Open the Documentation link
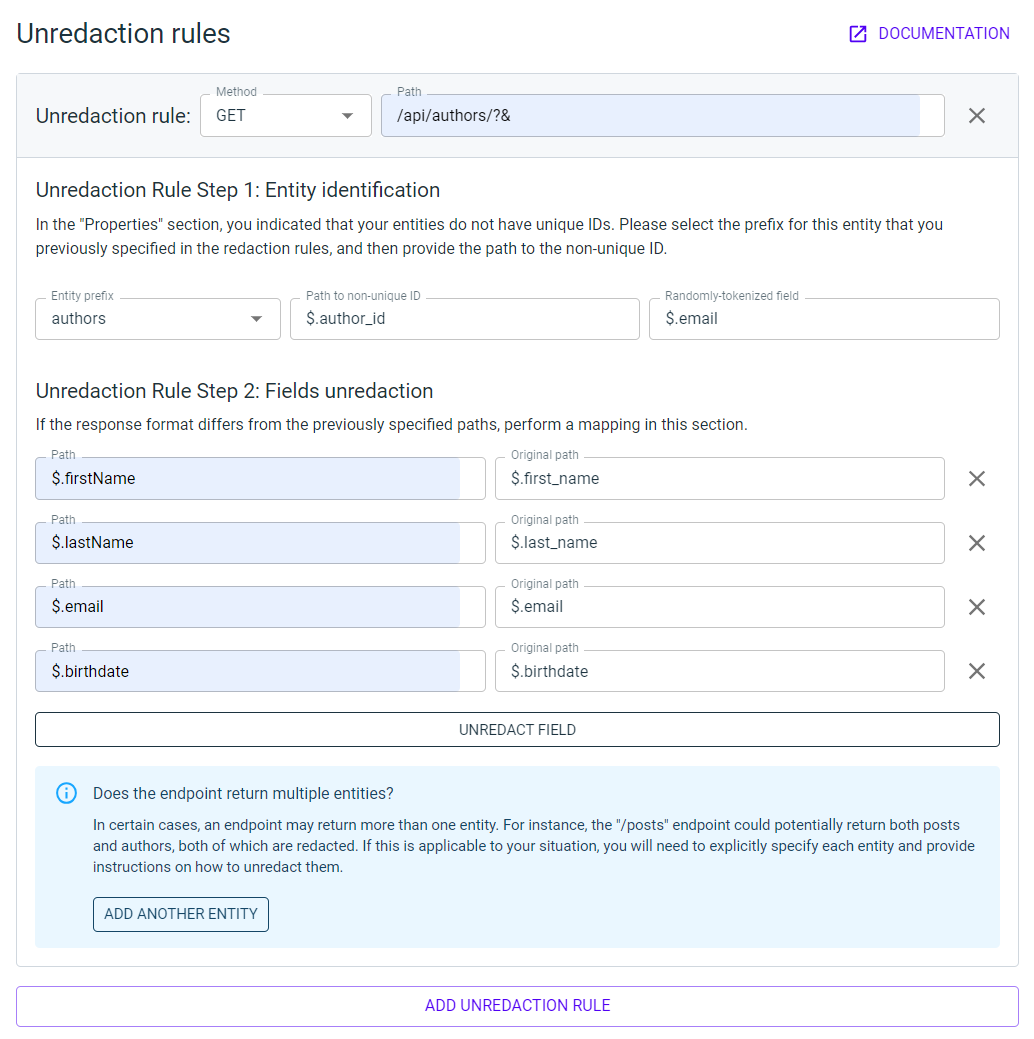 pyautogui.click(x=943, y=34)
